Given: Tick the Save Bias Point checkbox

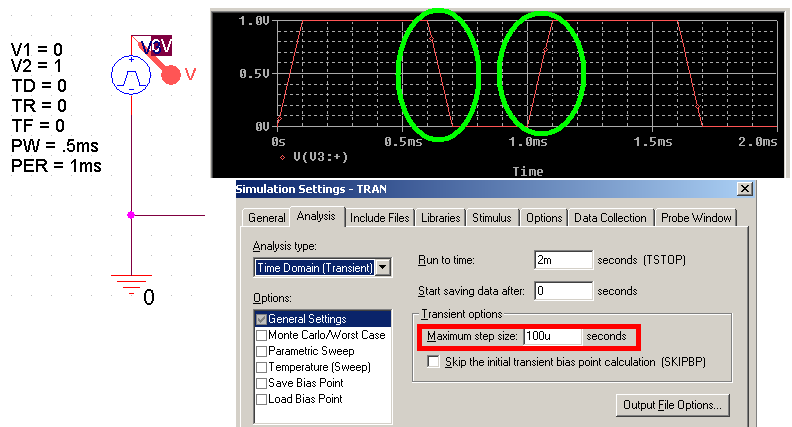Looking at the screenshot, I should (261, 383).
